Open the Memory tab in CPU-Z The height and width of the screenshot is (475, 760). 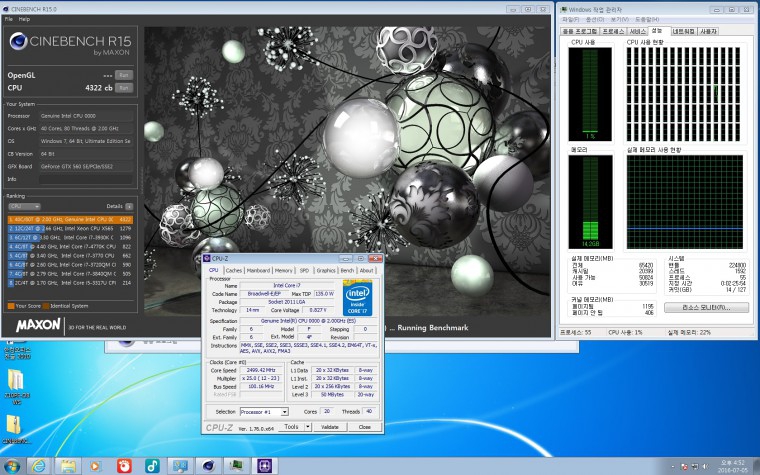pyautogui.click(x=284, y=270)
